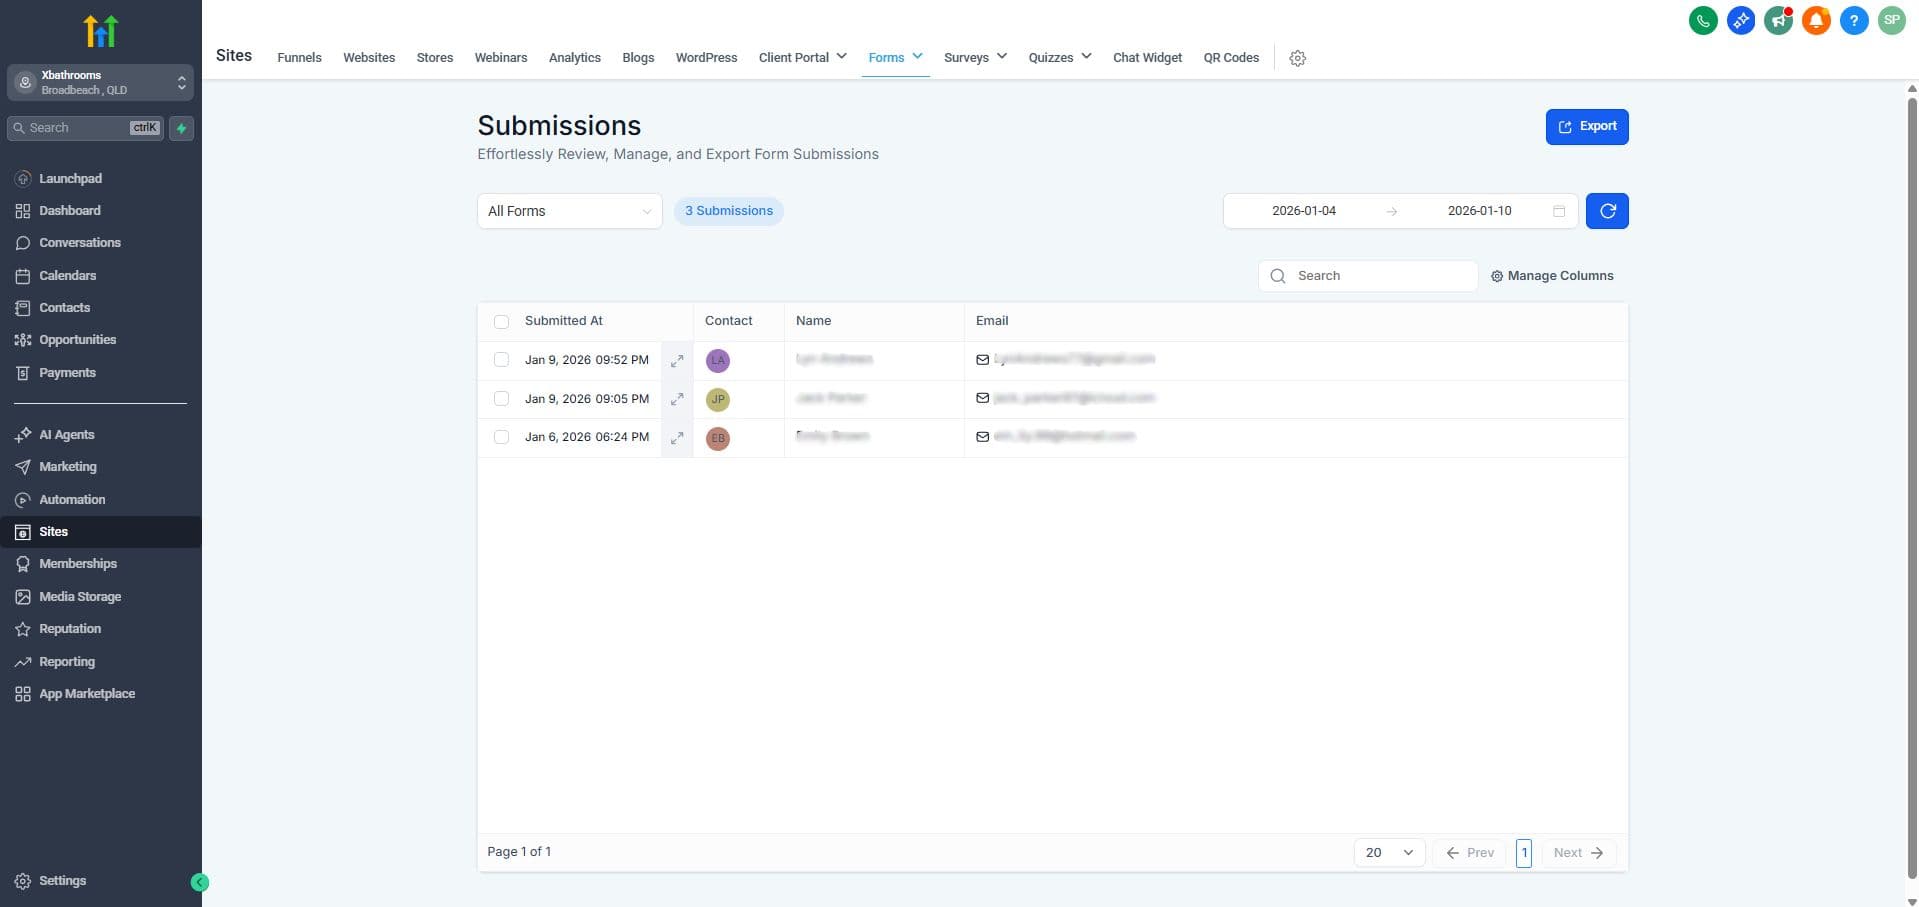Expand the Jan 9 09:52 PM submission details

(677, 360)
